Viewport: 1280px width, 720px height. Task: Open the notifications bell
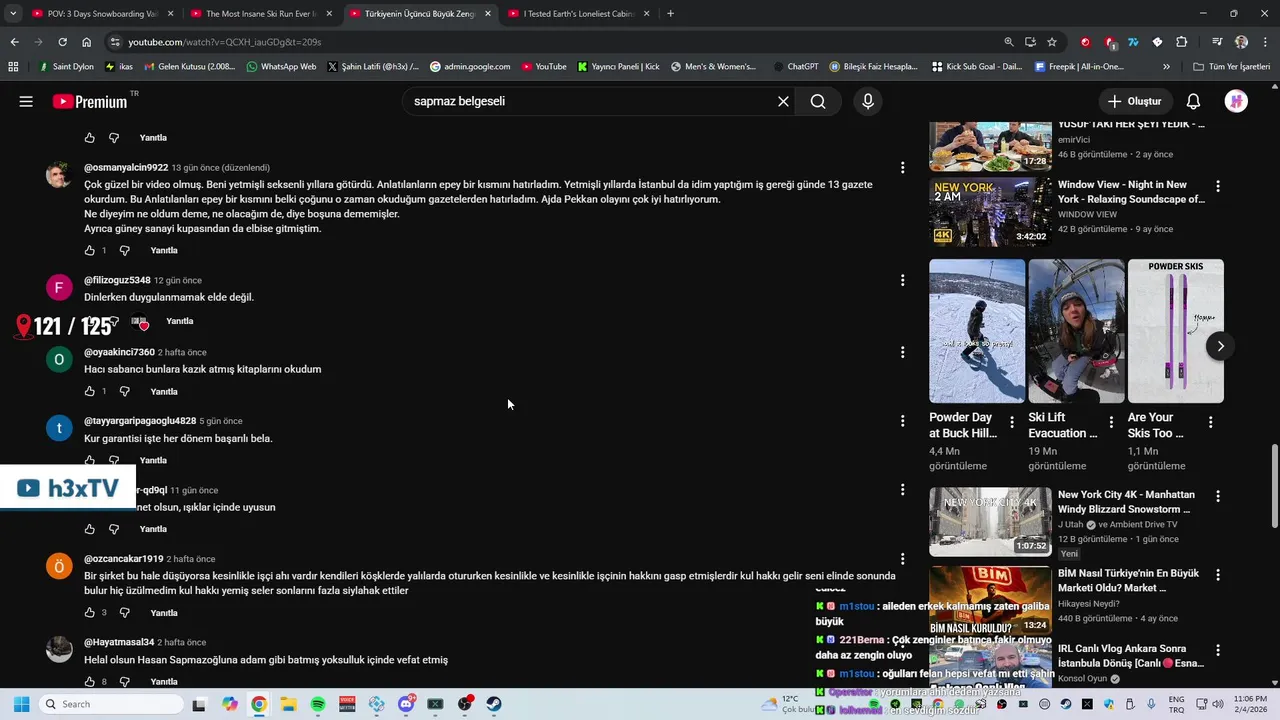click(x=1193, y=101)
